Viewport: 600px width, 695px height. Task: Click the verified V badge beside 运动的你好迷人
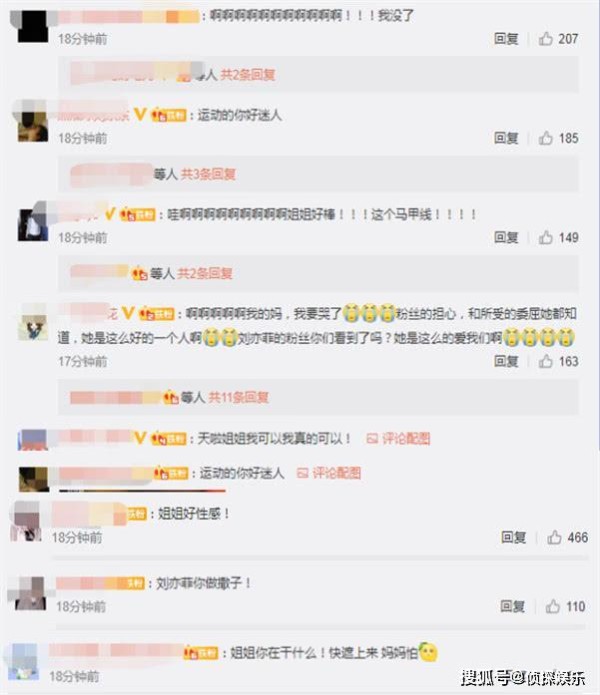point(140,114)
